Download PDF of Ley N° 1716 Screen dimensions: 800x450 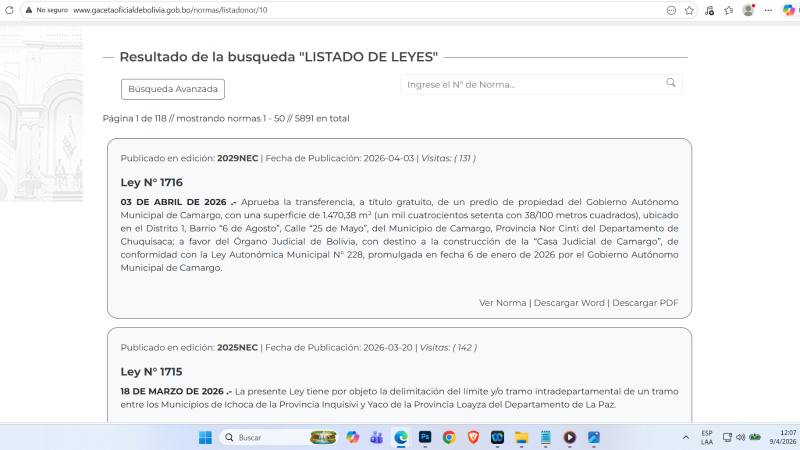tap(645, 303)
